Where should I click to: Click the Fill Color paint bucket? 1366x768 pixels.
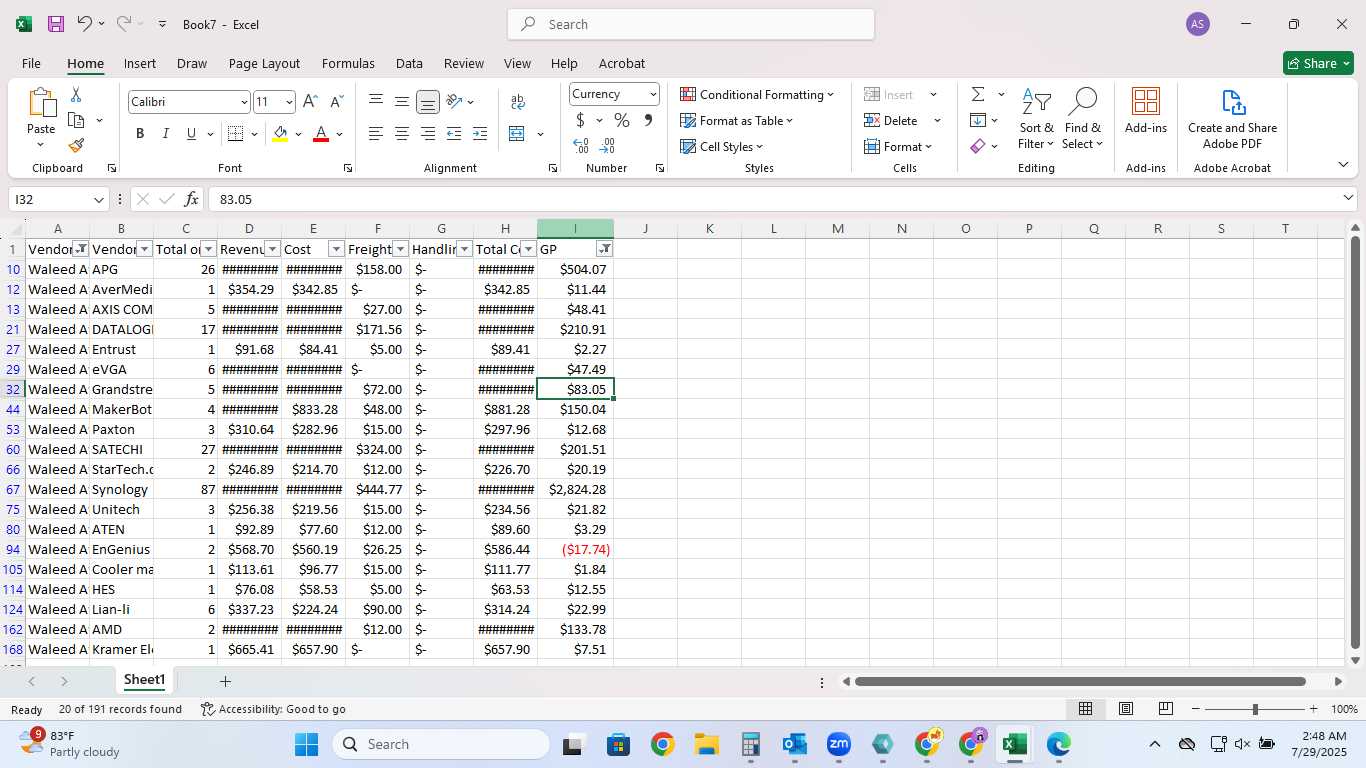(280, 133)
